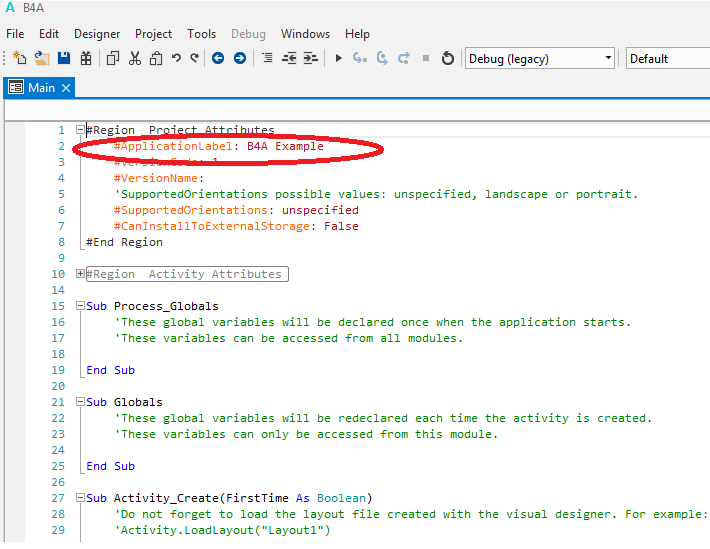Open the Edit menu
Screen dimensions: 710x549
(49, 34)
